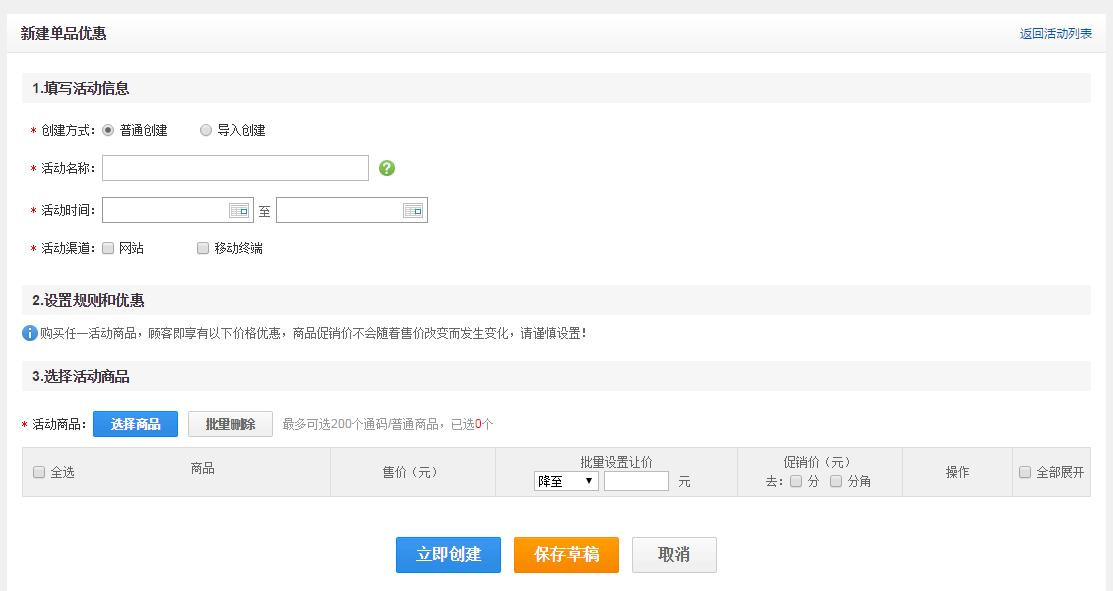Select the 普通创建 radio button

(108, 131)
